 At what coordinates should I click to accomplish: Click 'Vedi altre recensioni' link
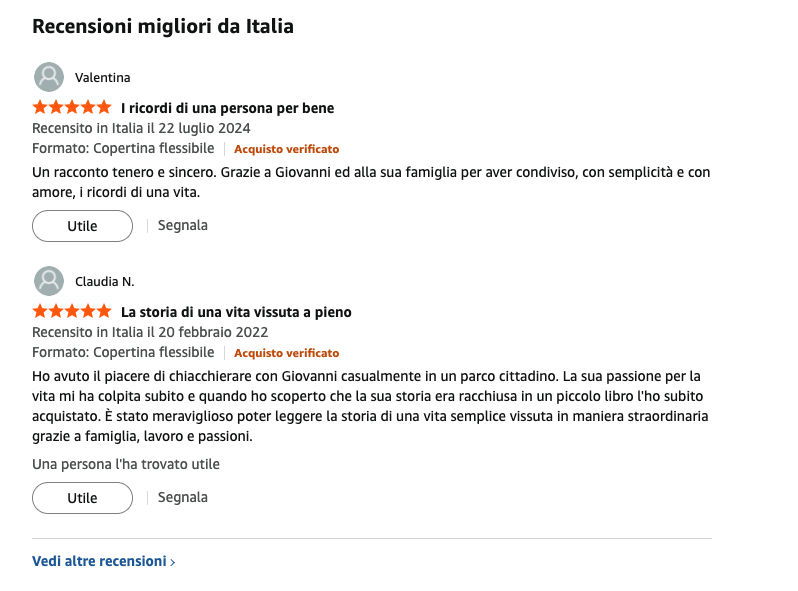[x=99, y=561]
